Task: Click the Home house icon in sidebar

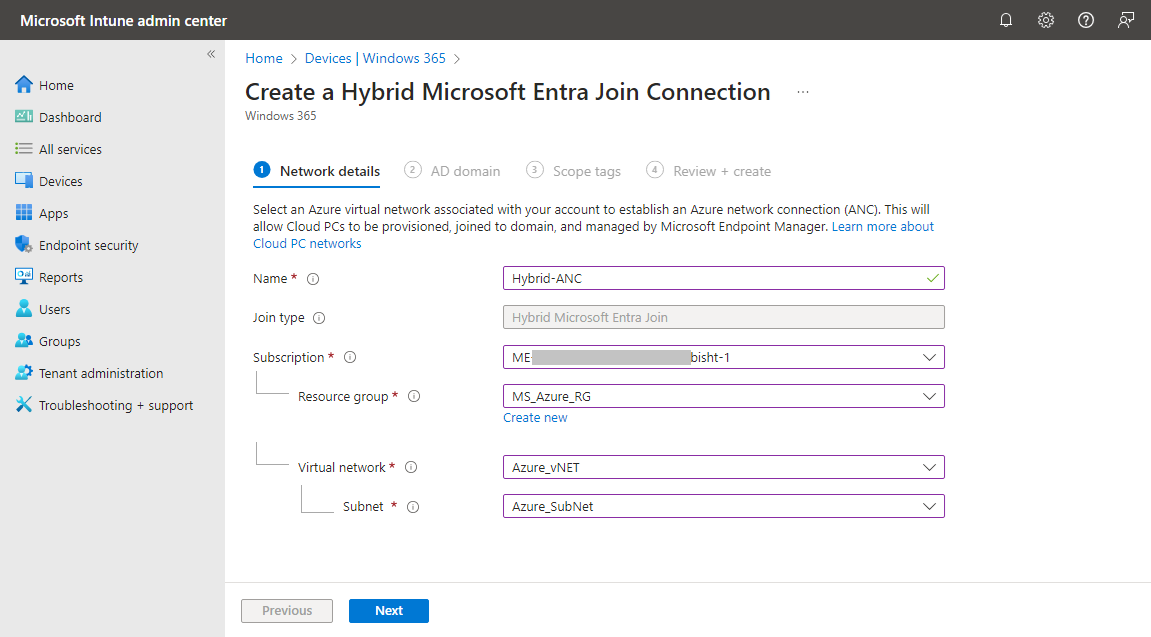Action: 23,84
